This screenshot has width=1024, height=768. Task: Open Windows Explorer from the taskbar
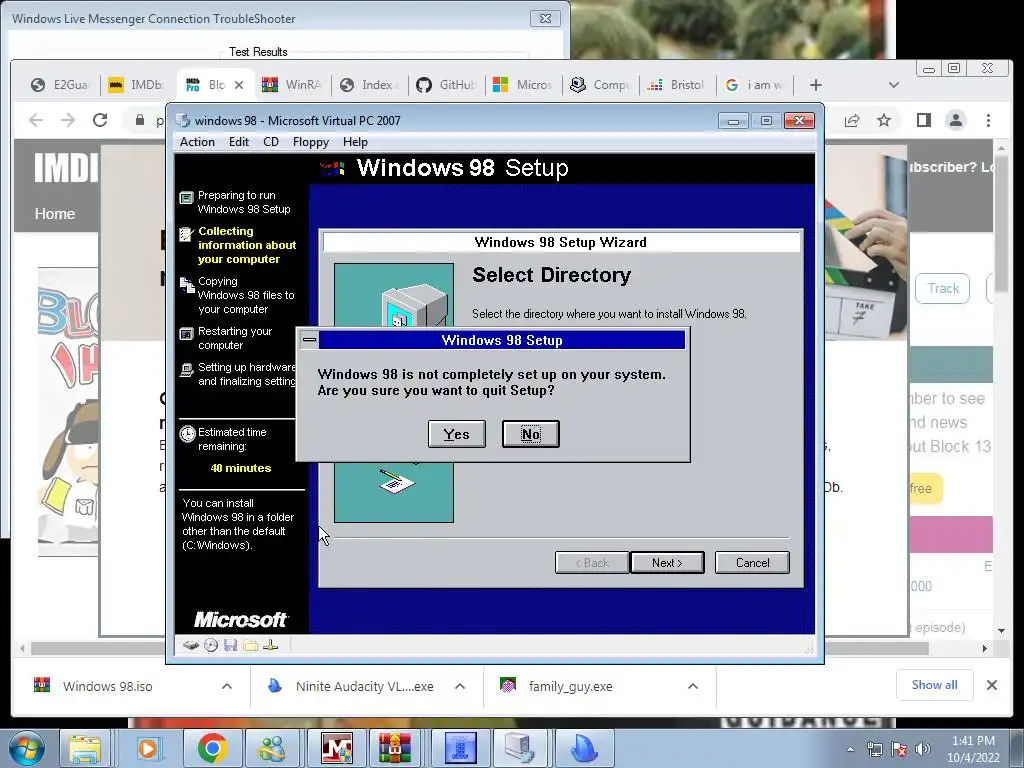(x=85, y=748)
